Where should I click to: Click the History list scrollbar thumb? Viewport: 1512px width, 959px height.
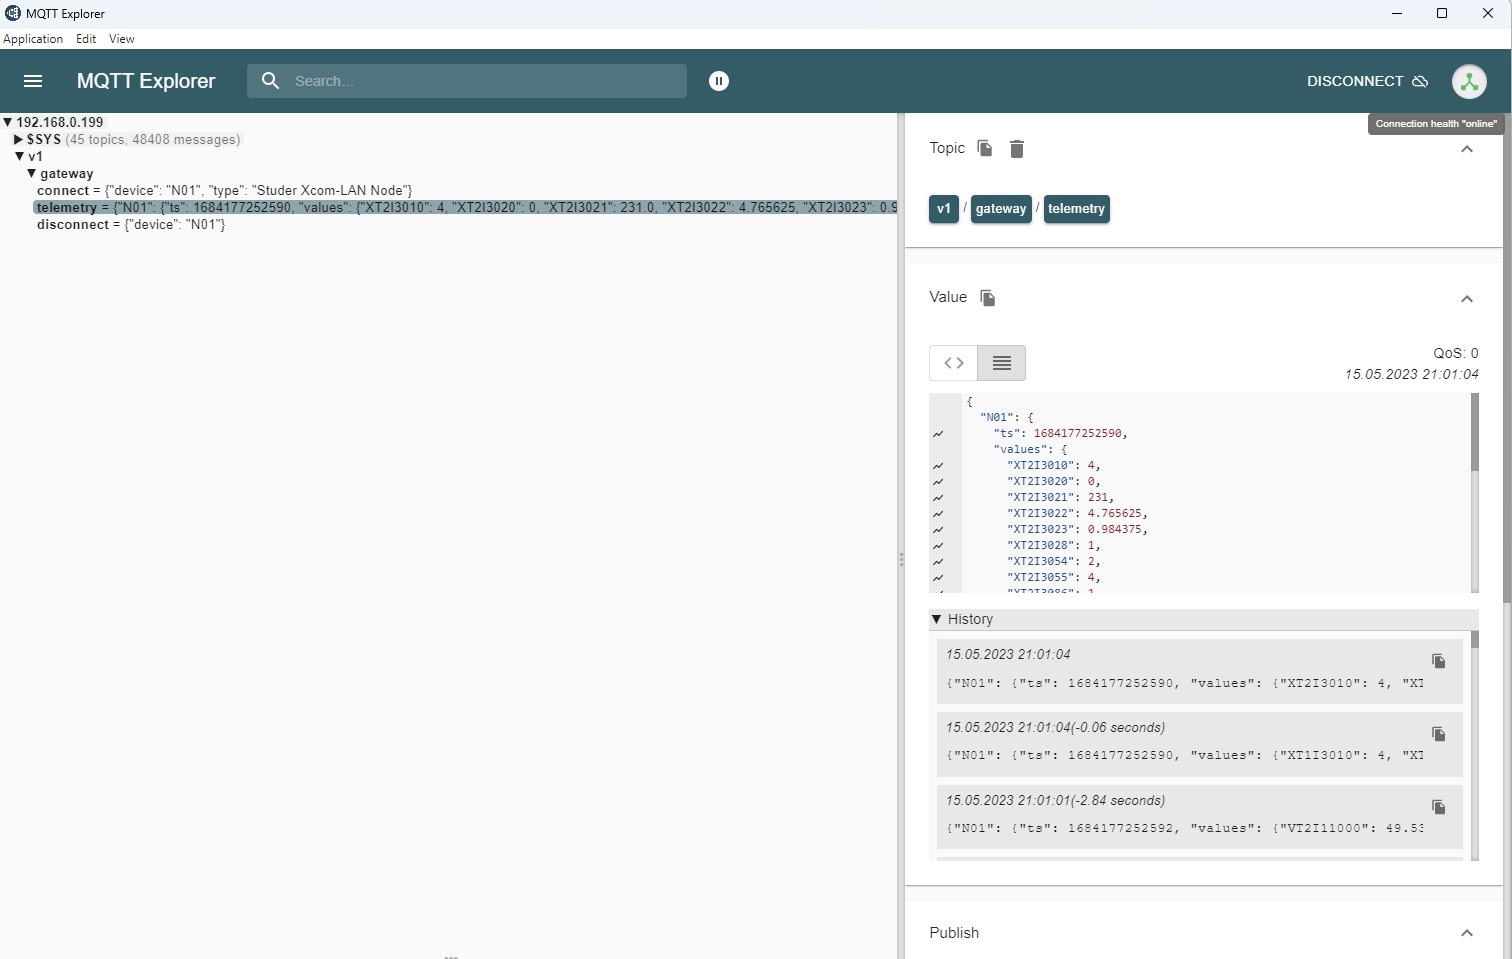(x=1474, y=639)
